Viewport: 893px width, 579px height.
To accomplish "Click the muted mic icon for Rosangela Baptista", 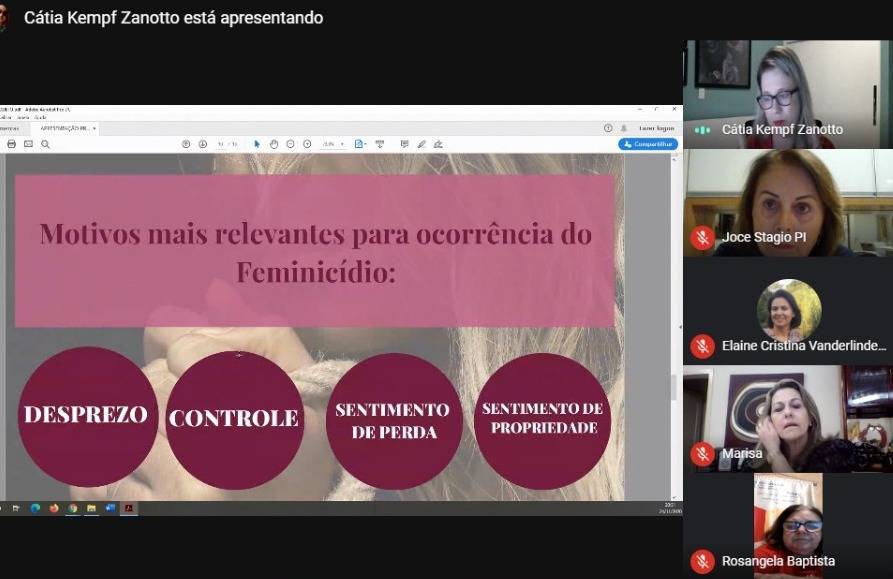I will tap(702, 561).
